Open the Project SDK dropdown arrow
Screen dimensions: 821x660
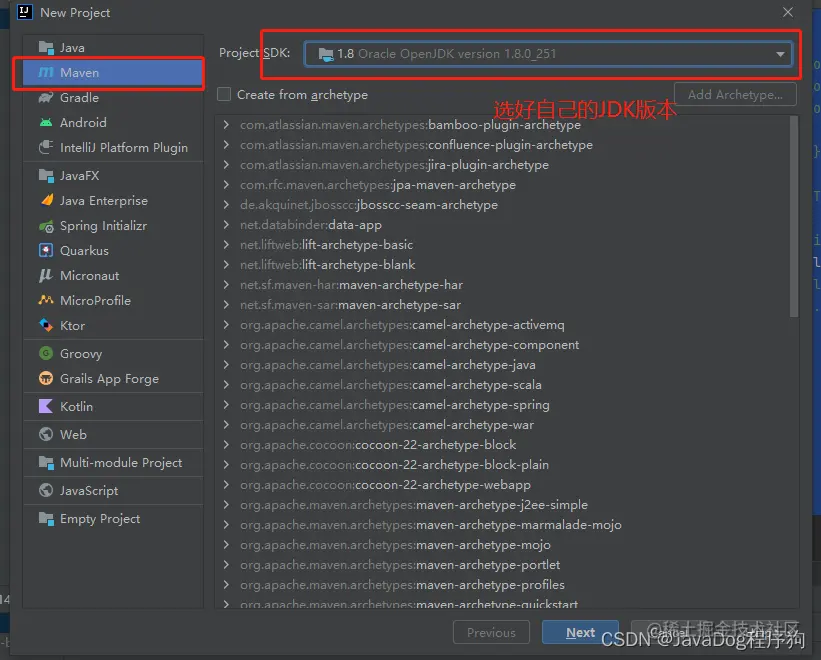click(x=780, y=54)
